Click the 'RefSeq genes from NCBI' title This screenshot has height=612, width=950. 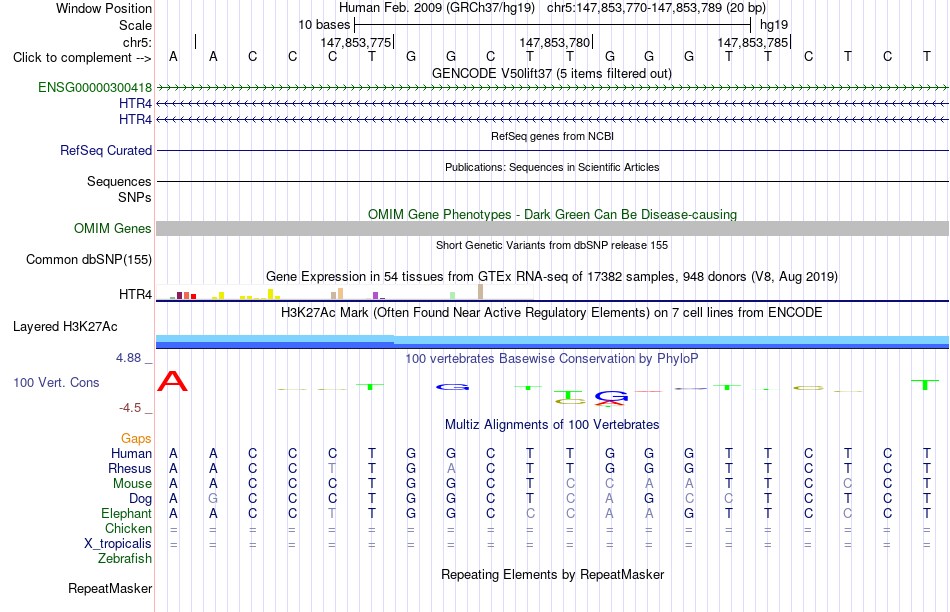point(553,136)
